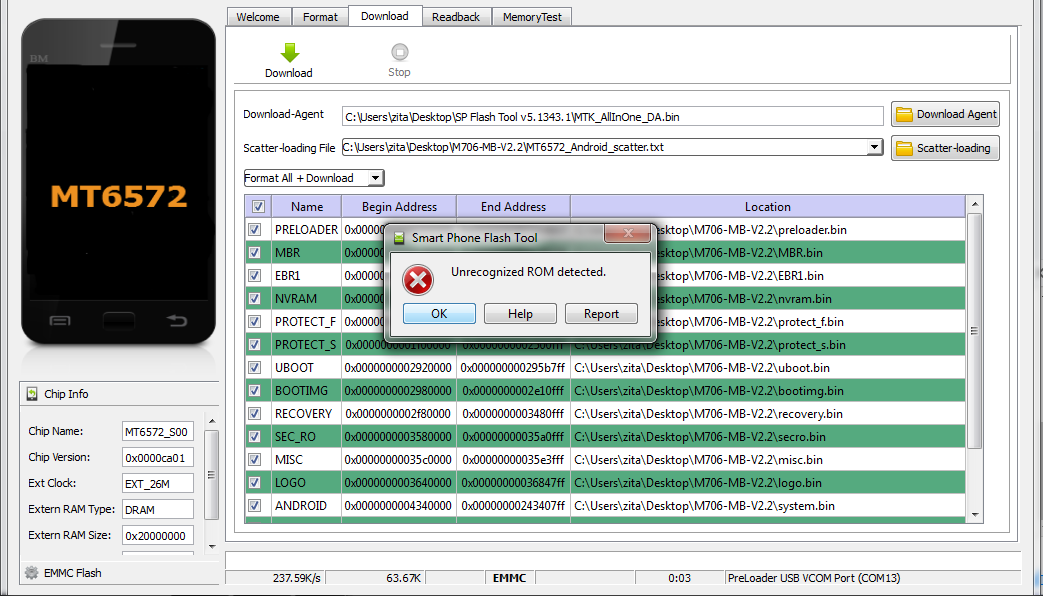Click the partition table scrollbar thumb
1043x596 pixels.
point(974,331)
